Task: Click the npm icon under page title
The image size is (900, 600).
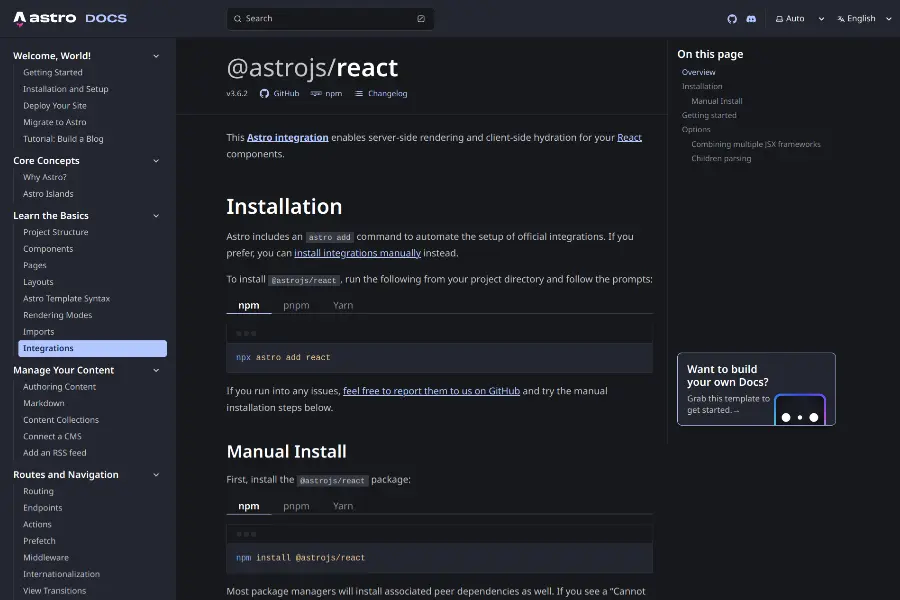Action: 316,93
